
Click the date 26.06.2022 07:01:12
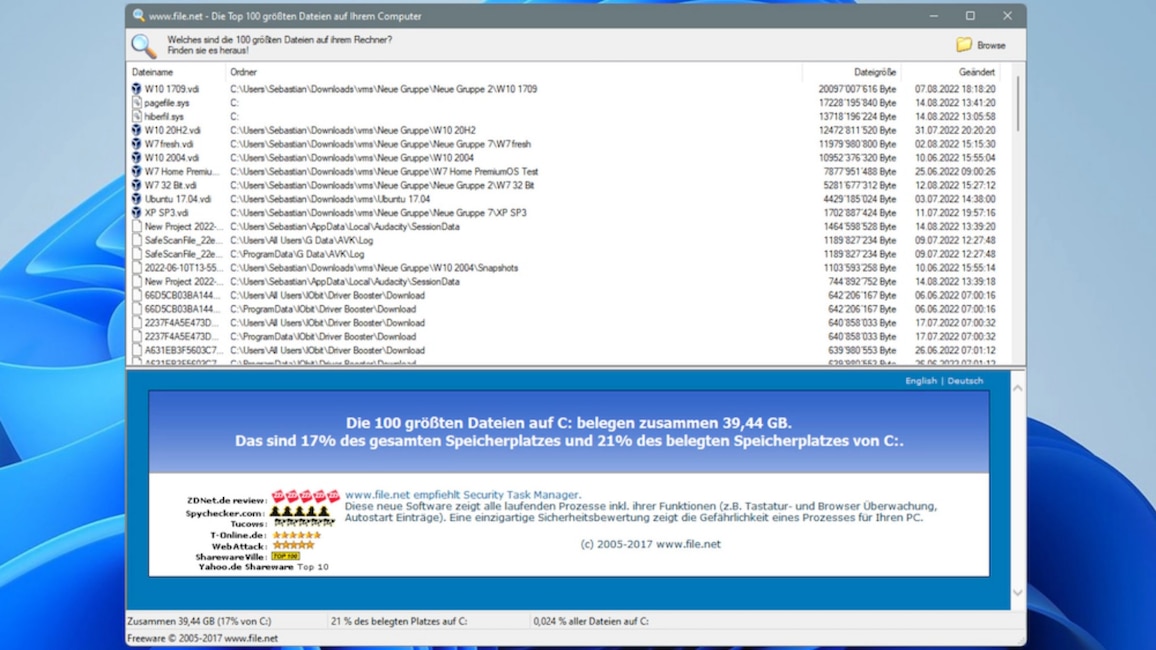(955, 350)
